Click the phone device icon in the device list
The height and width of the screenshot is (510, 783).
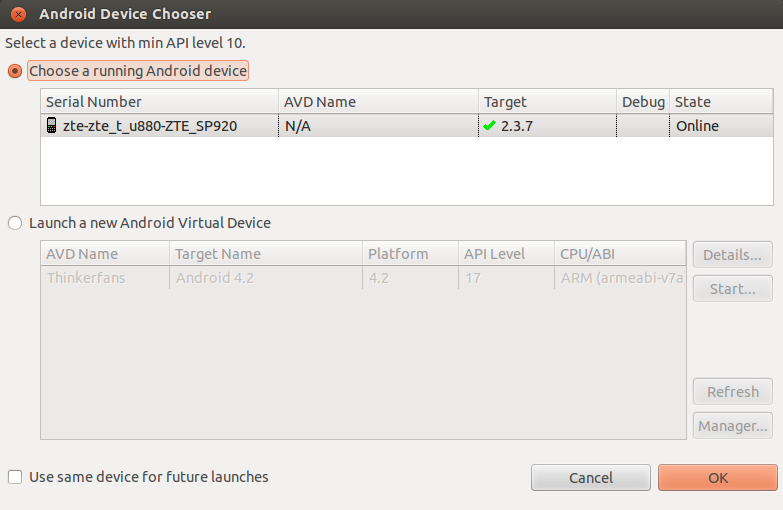point(51,125)
